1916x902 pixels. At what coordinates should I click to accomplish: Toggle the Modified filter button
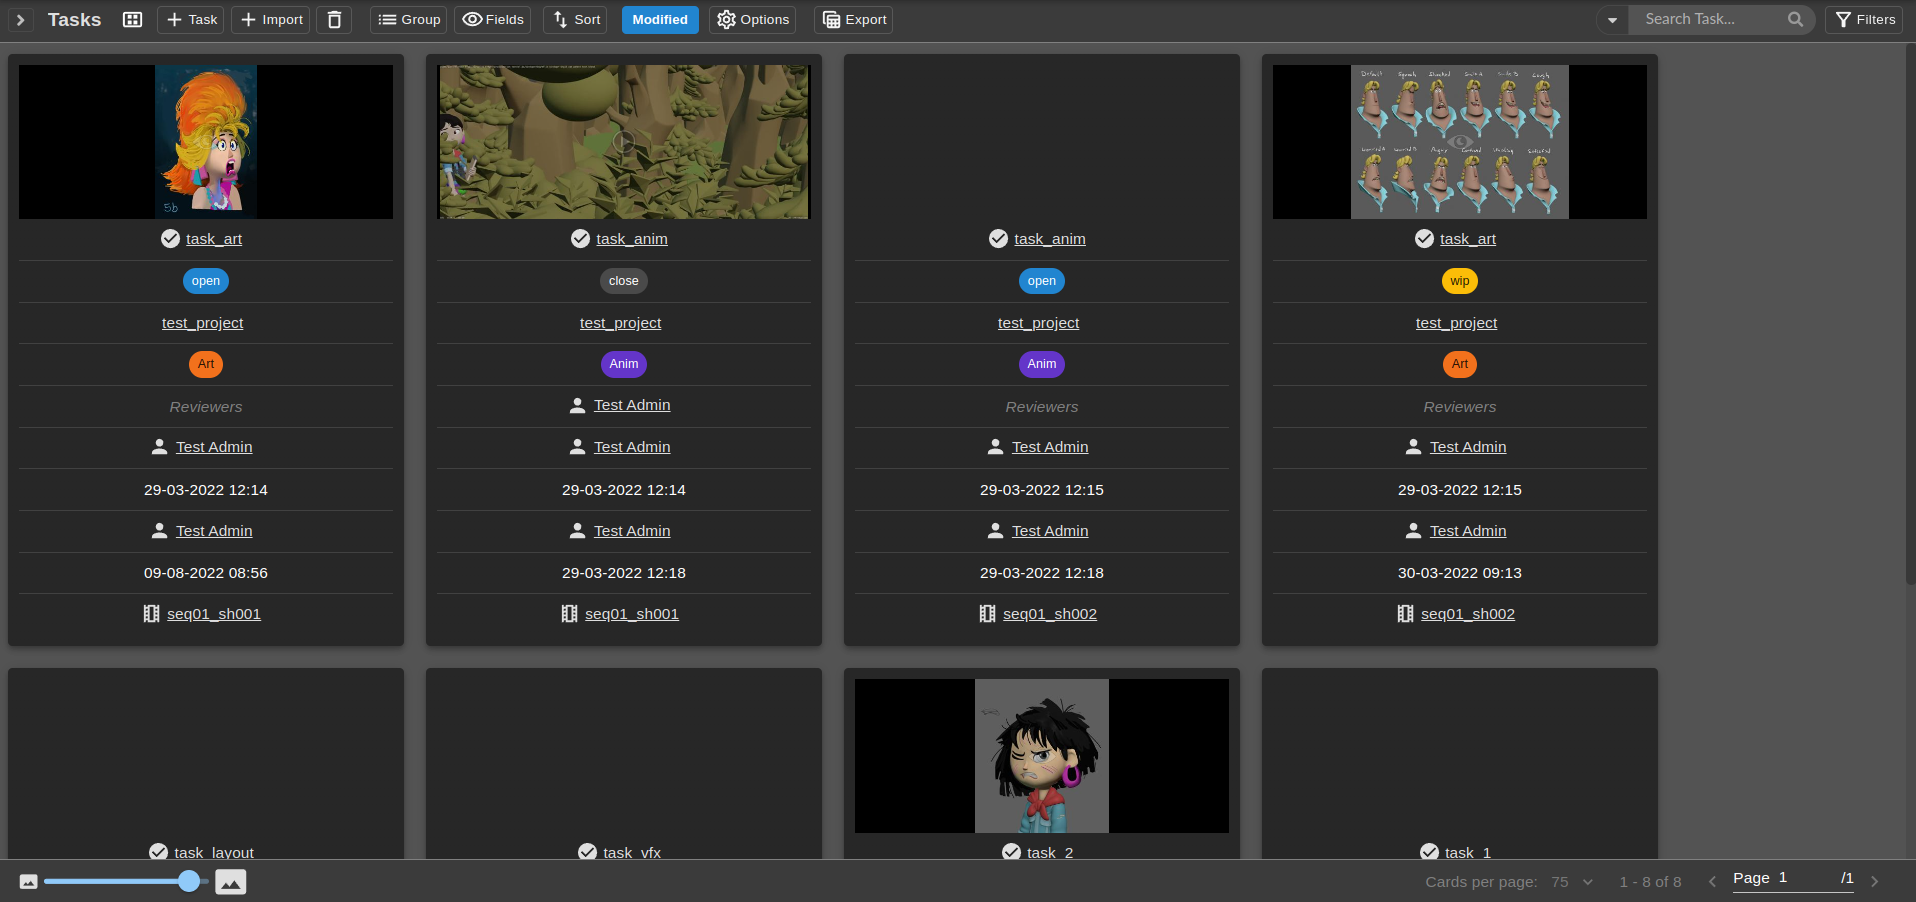(660, 19)
